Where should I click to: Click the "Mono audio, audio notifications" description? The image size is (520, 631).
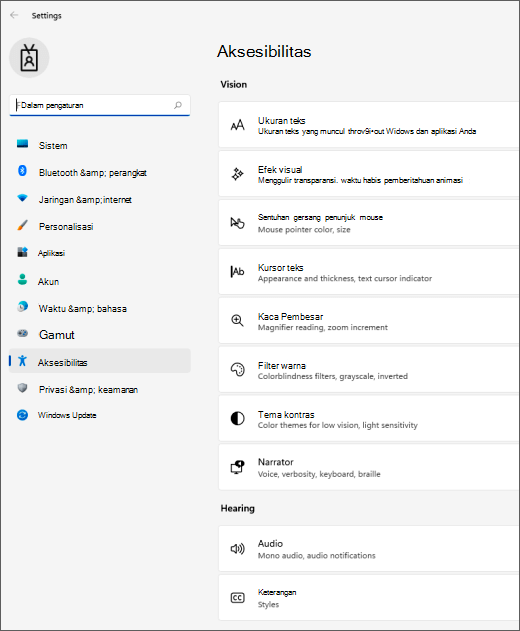click(x=316, y=556)
